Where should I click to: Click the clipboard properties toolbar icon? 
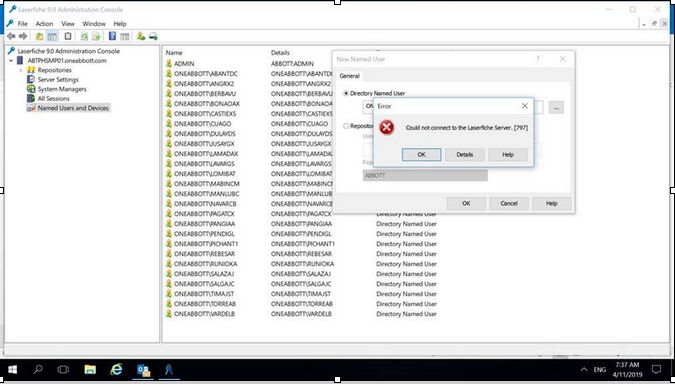click(68, 37)
